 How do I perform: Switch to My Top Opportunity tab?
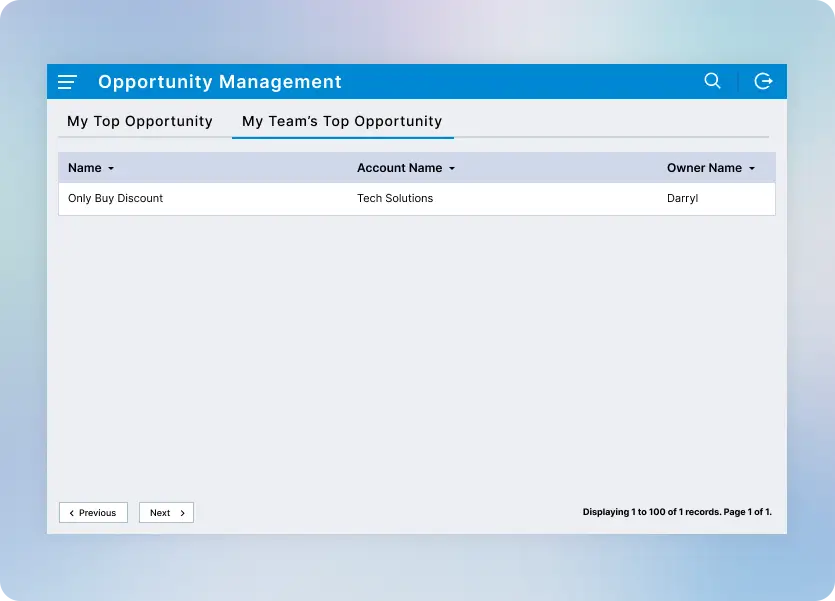tap(140, 121)
